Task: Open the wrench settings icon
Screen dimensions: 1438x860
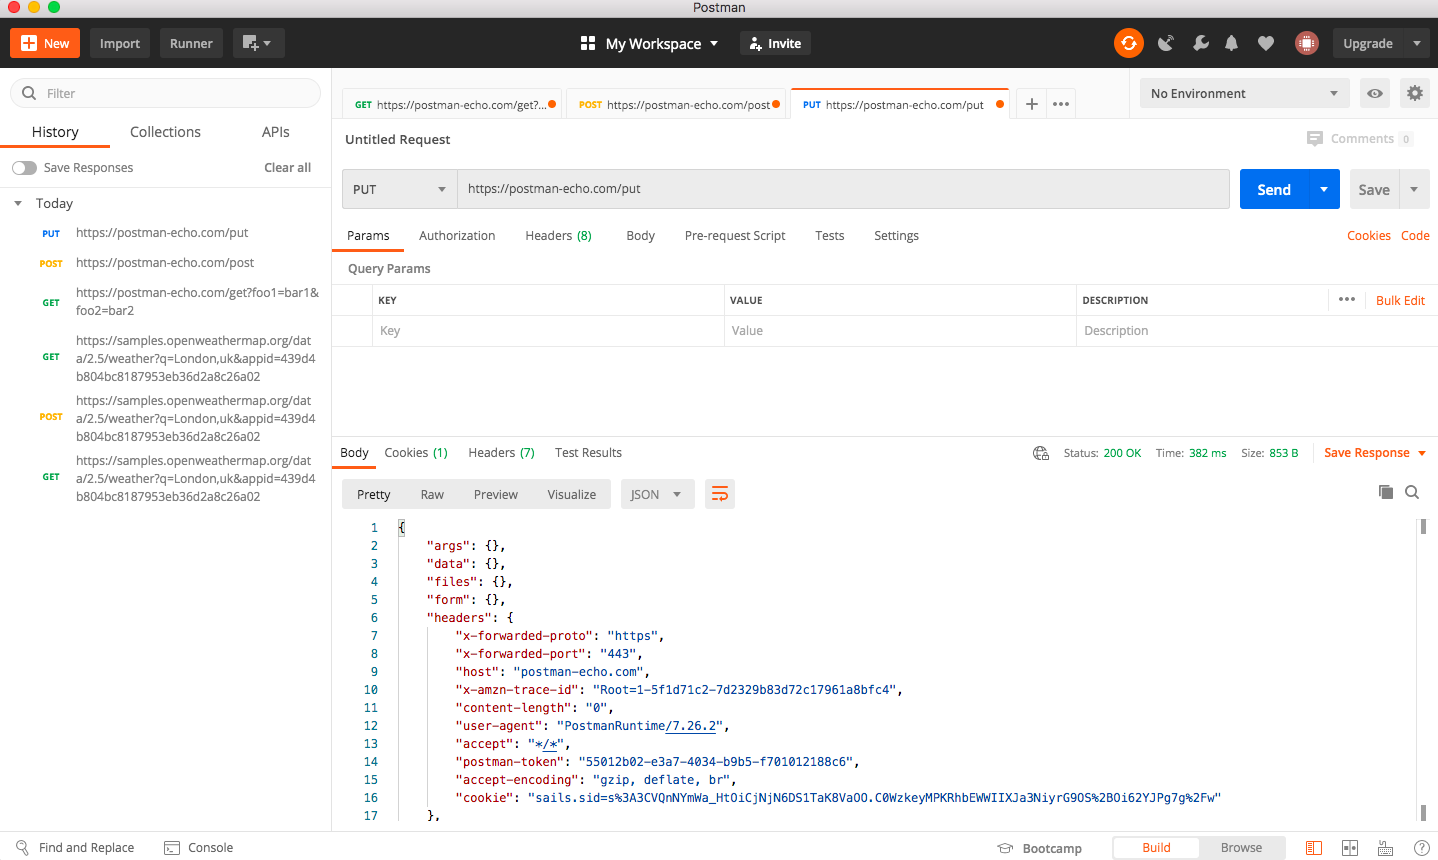Action: click(x=1201, y=43)
